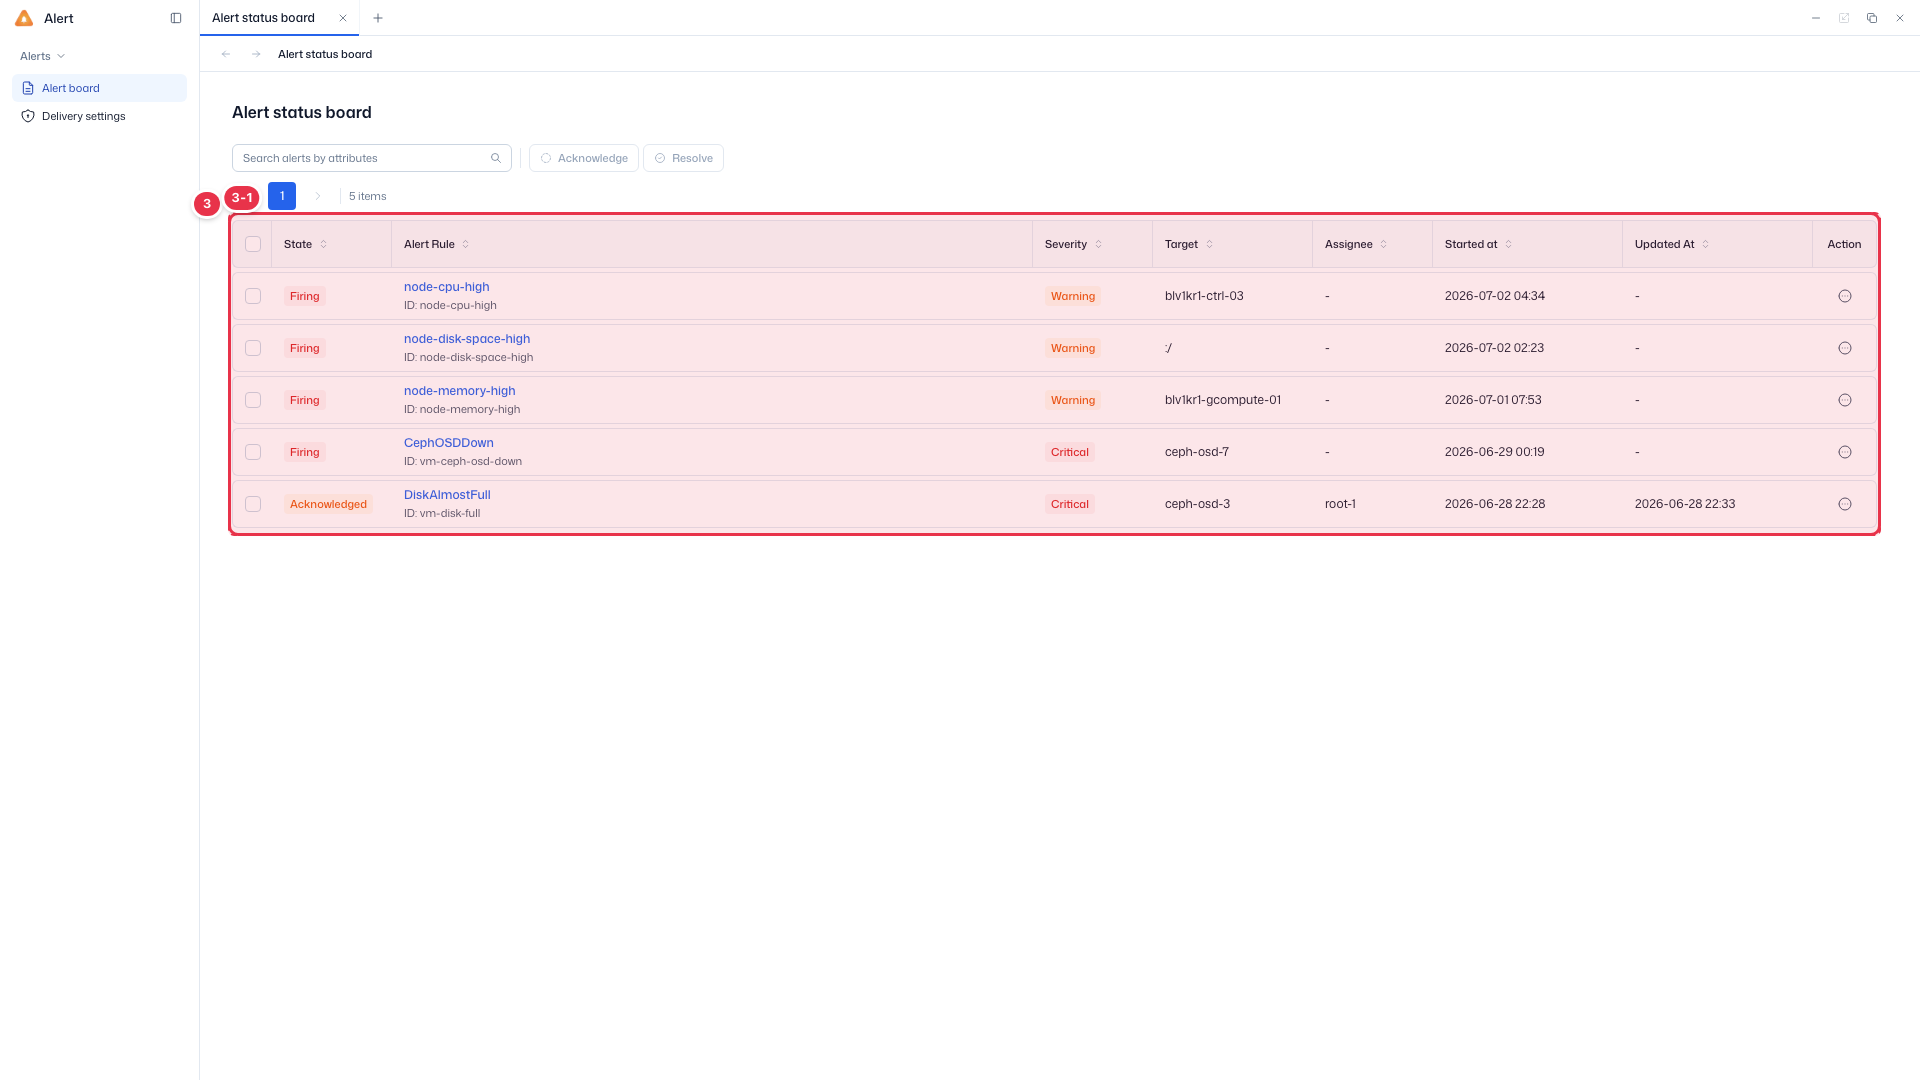Select page 1 pagination button
The image size is (1920, 1080).
tap(282, 196)
